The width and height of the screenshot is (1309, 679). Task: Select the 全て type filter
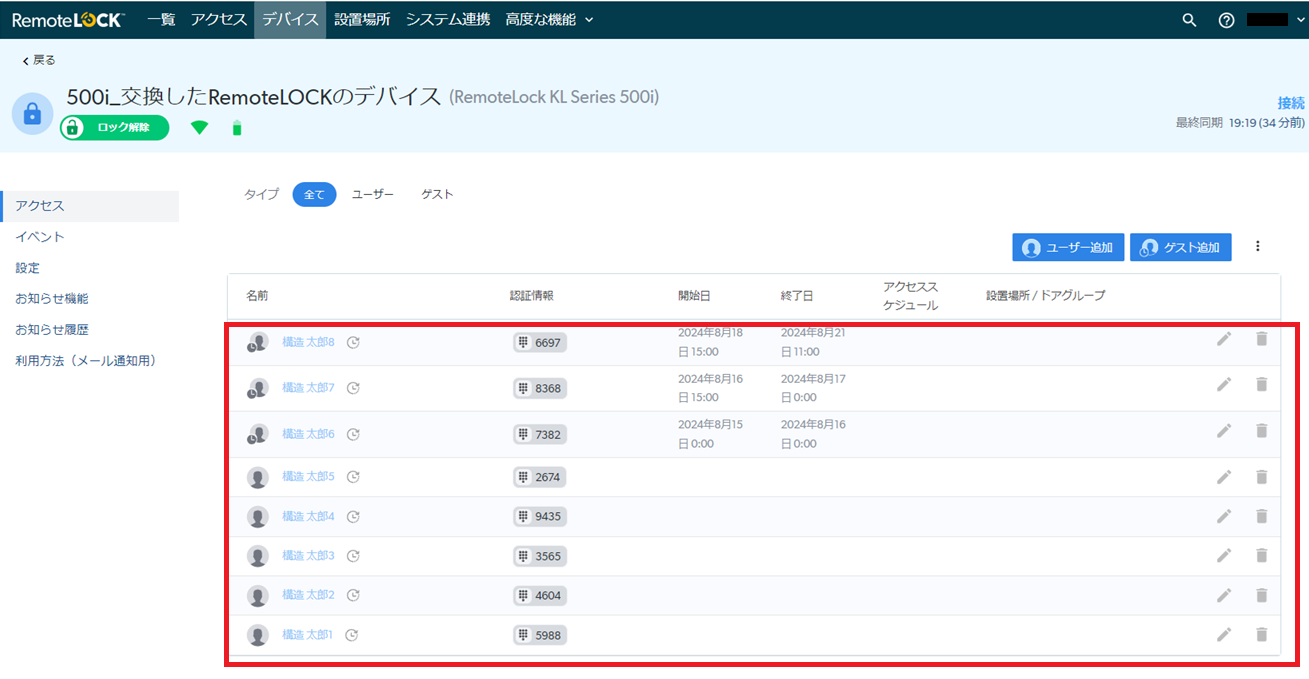[314, 195]
